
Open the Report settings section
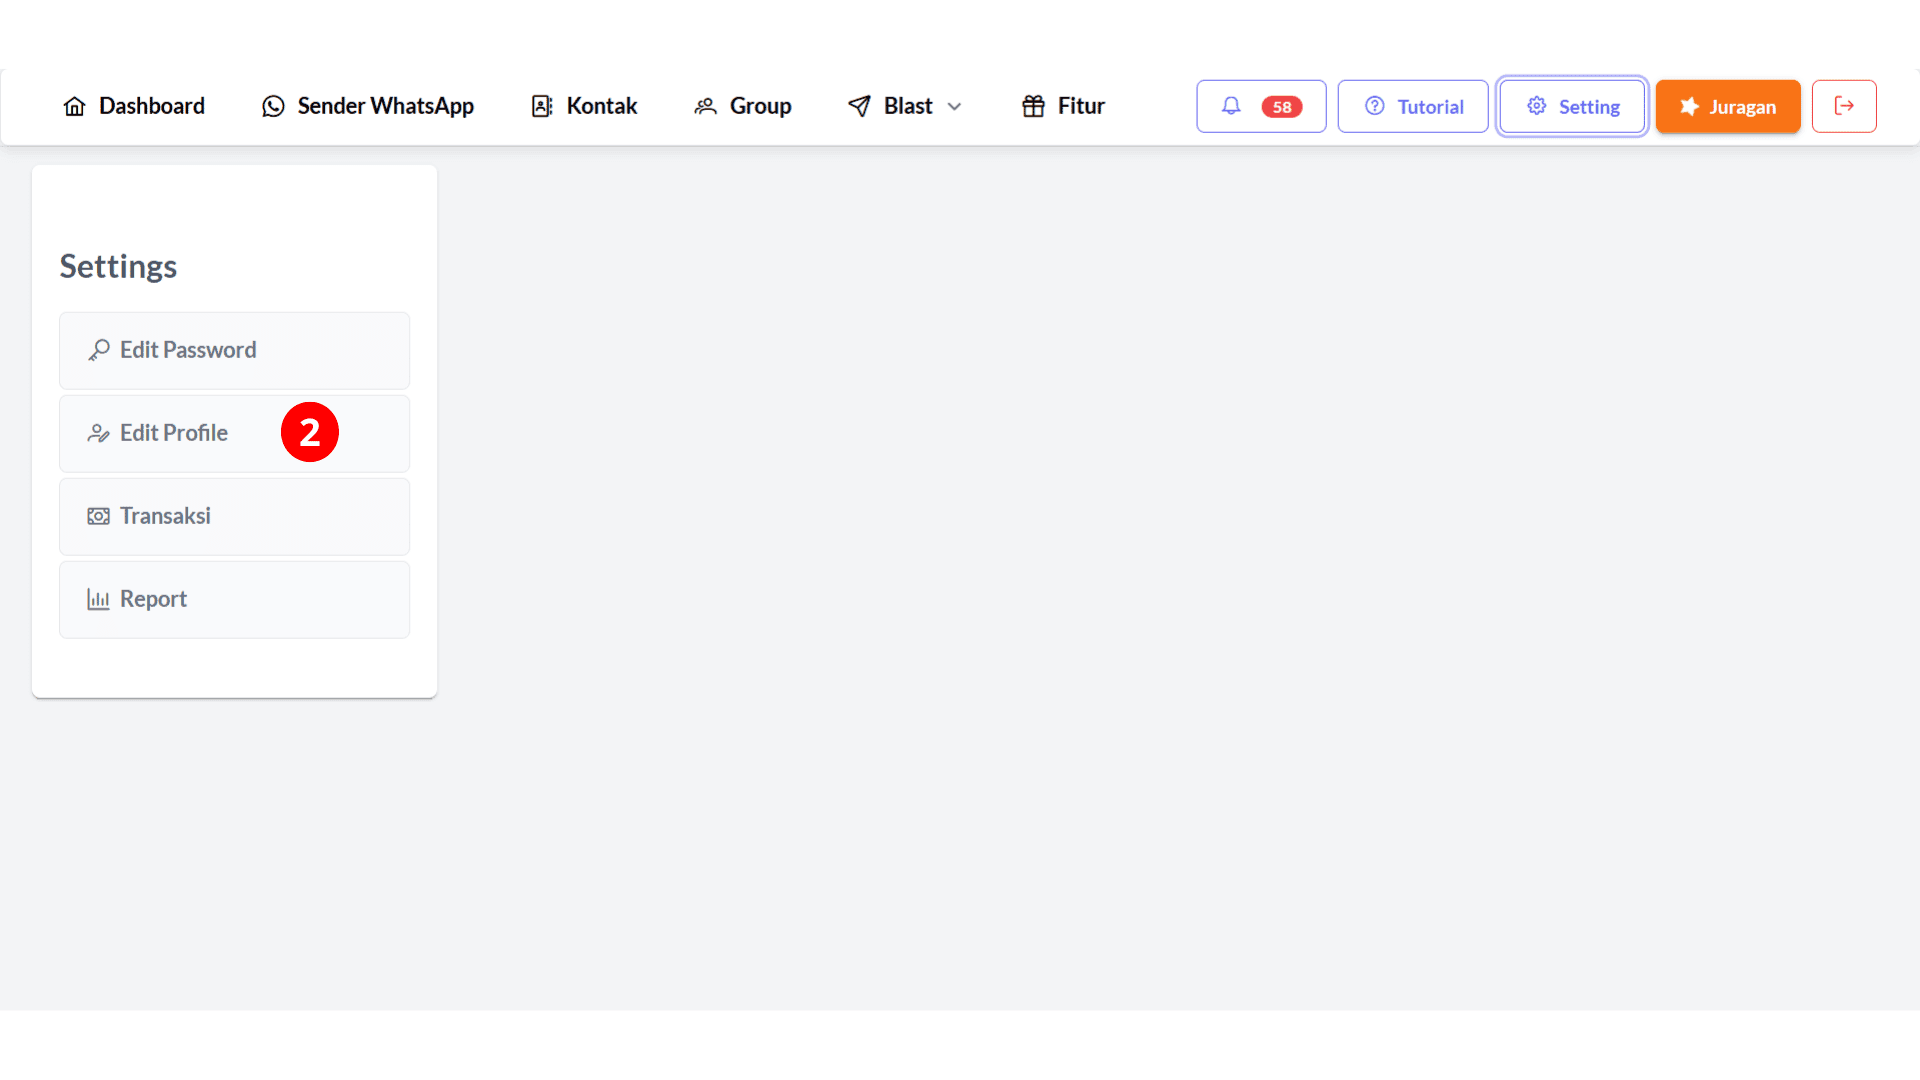(233, 599)
